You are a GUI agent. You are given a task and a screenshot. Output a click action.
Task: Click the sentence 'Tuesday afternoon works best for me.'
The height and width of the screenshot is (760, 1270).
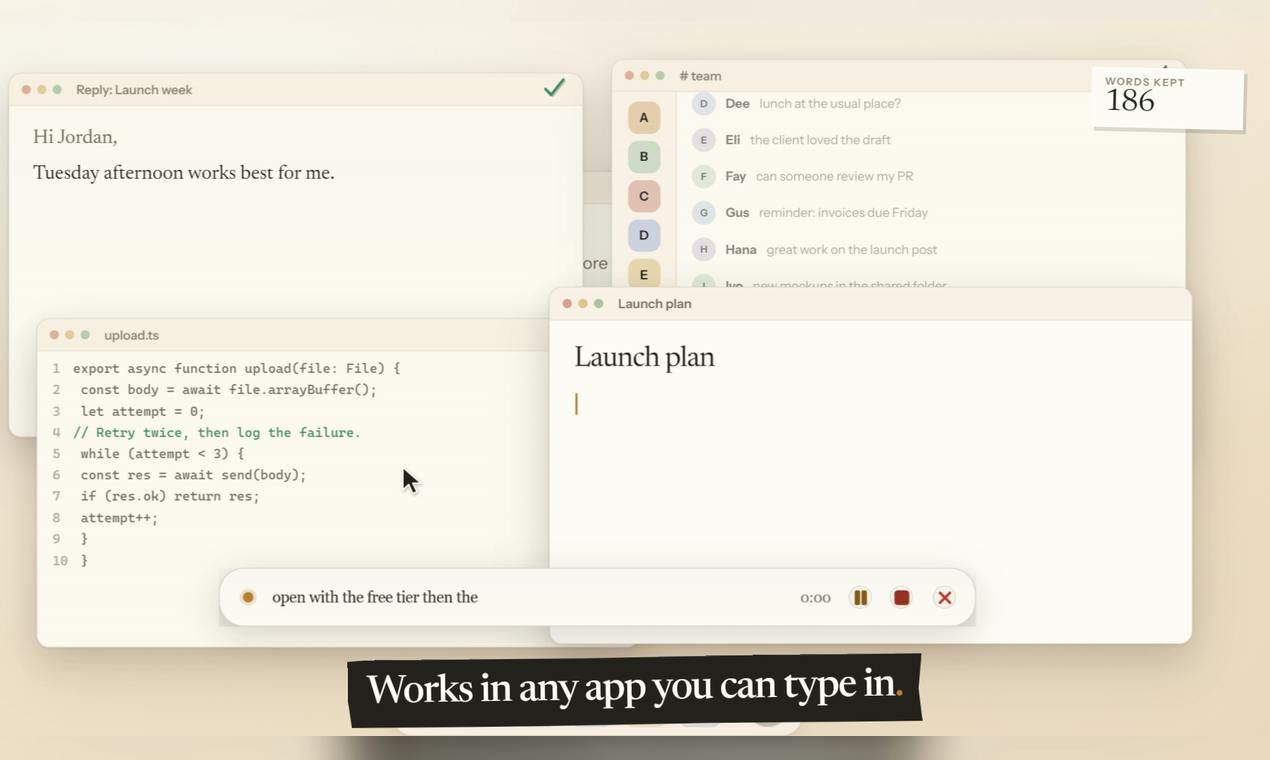point(184,173)
